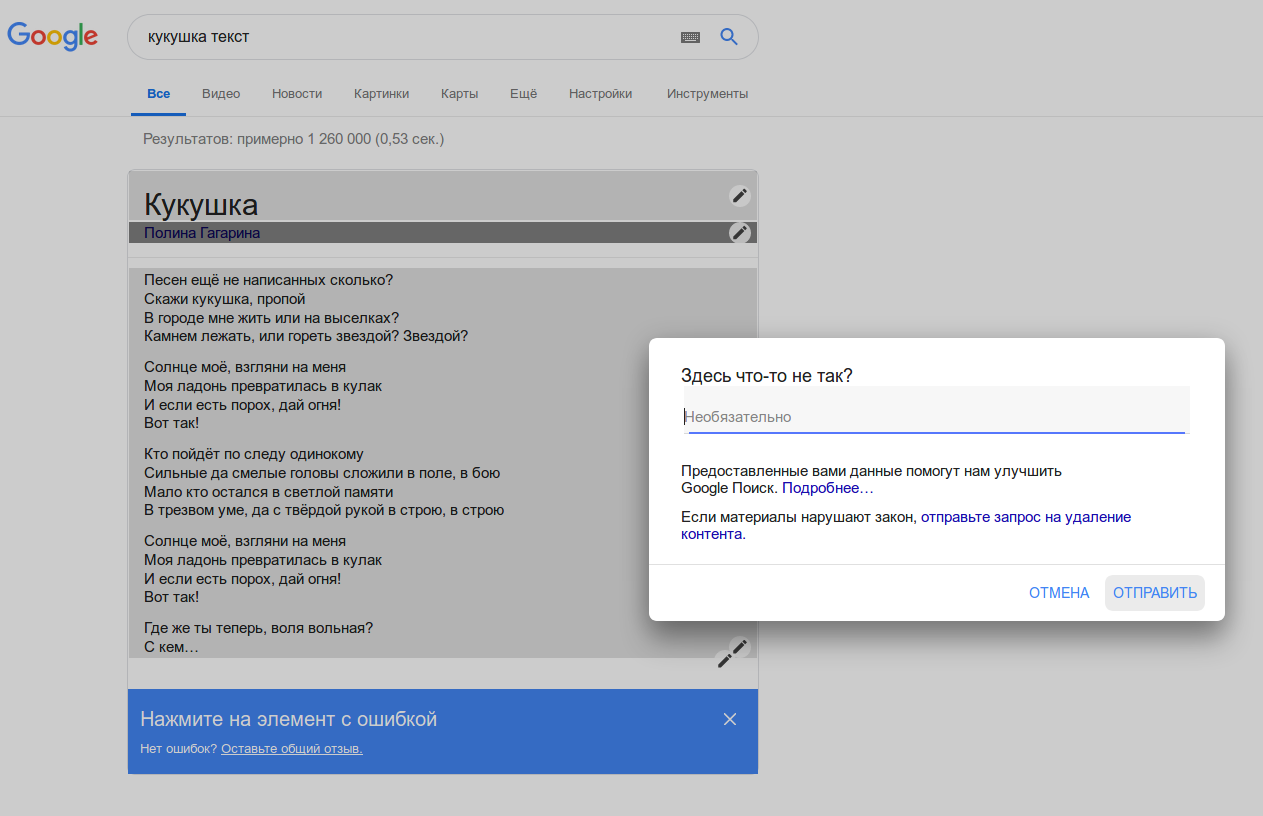
Task: Click the blue search magnifier icon
Action: pos(729,37)
